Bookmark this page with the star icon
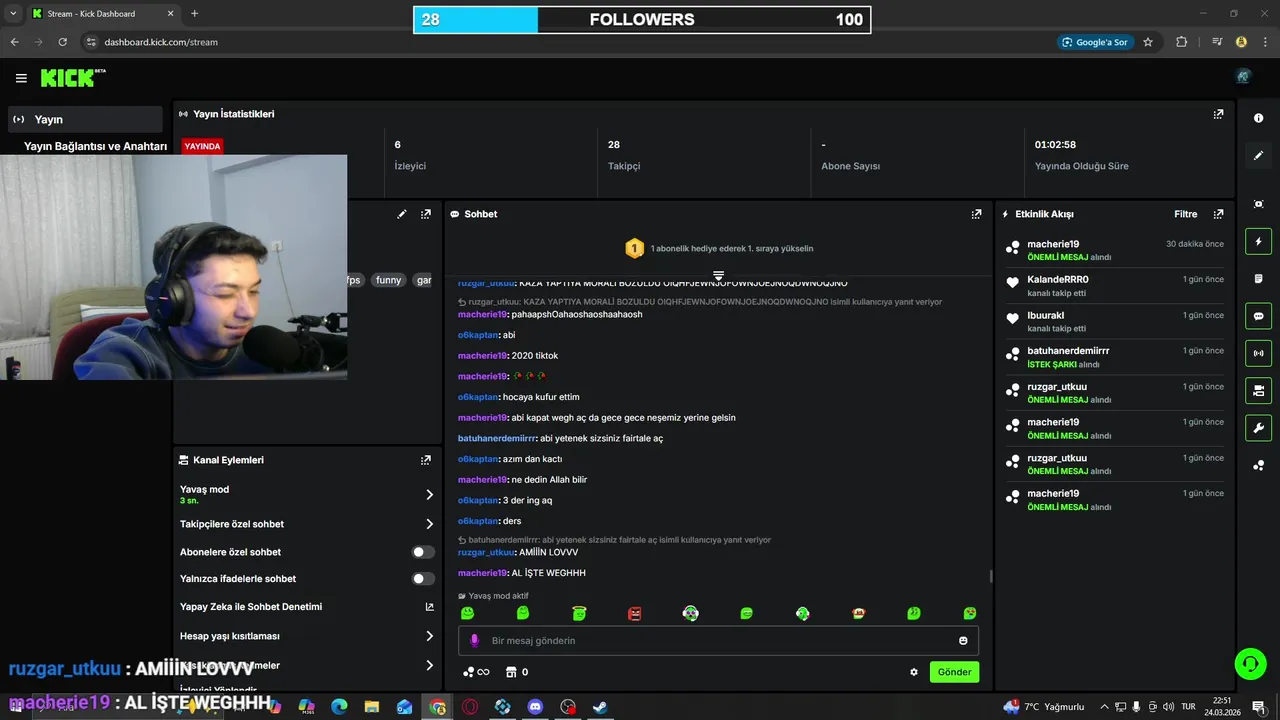 [x=1148, y=42]
